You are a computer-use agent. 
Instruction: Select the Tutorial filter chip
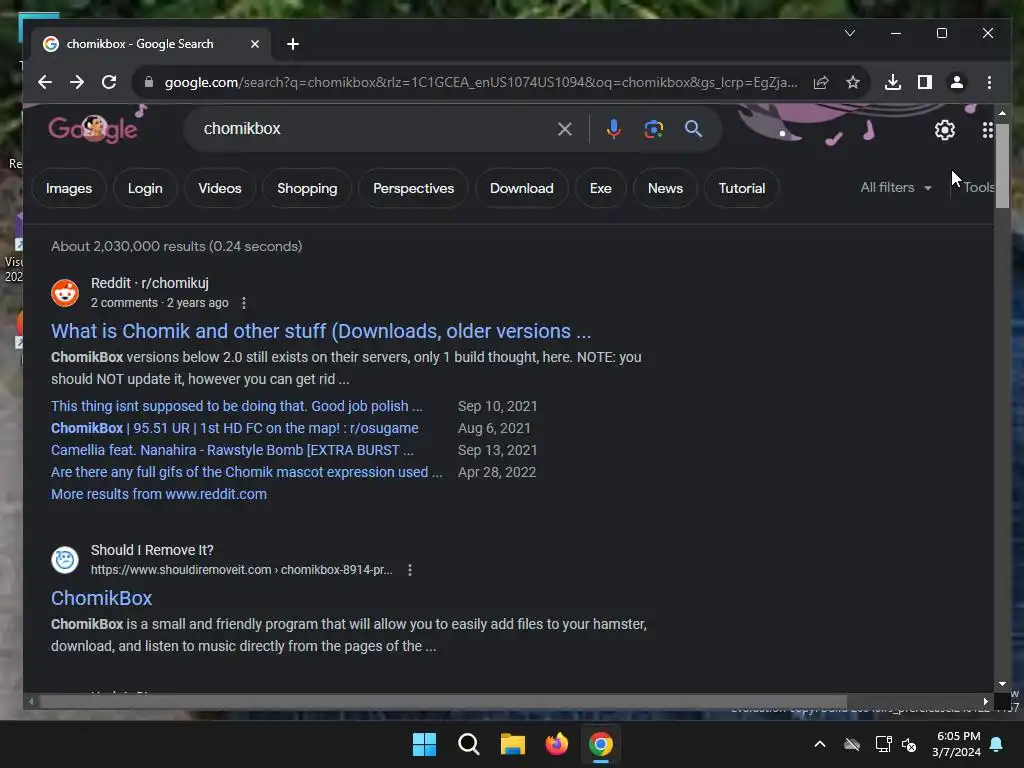tap(742, 188)
